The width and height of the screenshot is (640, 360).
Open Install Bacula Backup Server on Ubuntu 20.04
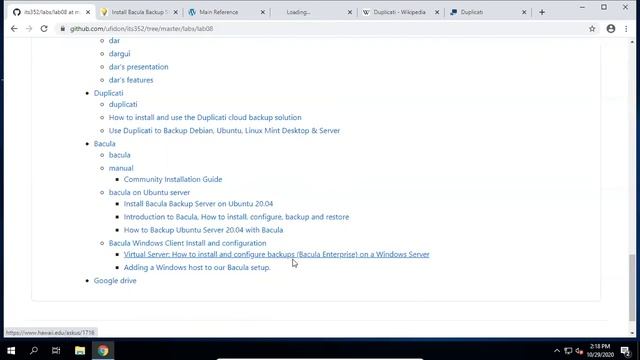(x=198, y=203)
